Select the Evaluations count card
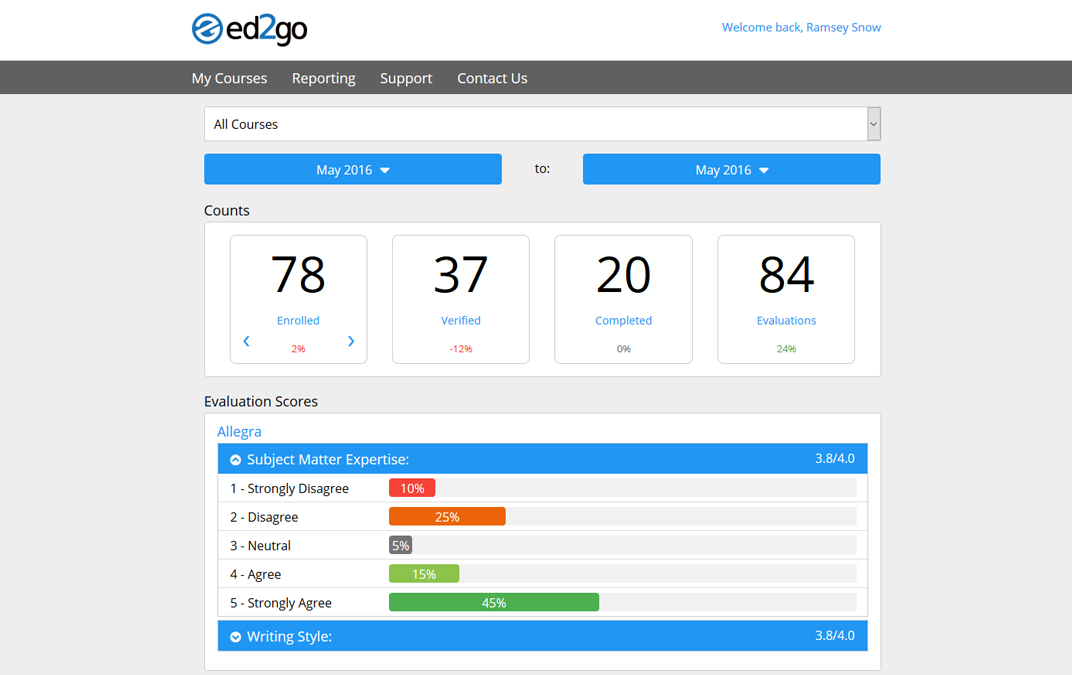The image size is (1072, 675). click(786, 299)
